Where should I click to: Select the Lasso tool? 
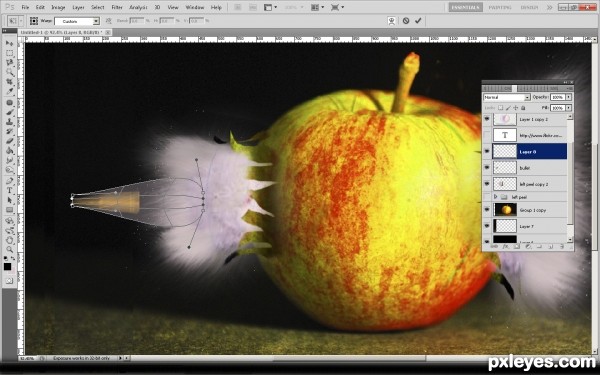(9, 62)
